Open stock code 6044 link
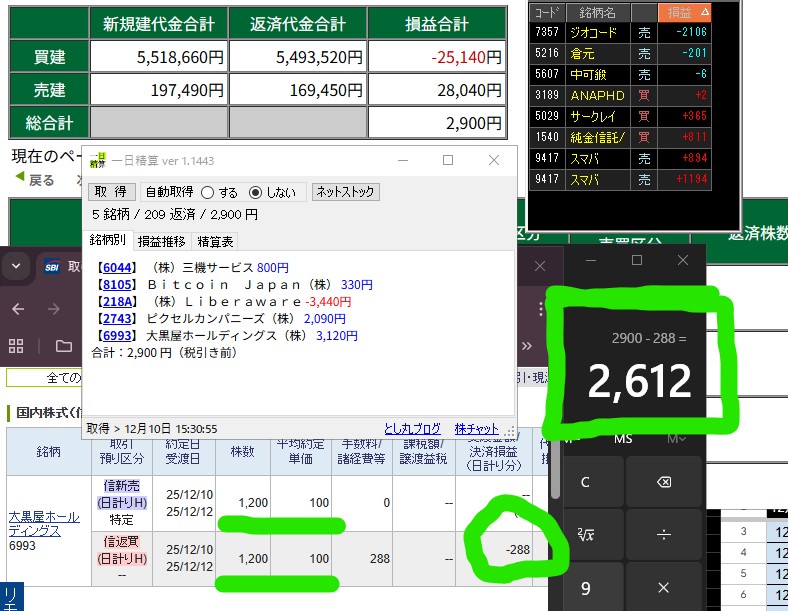This screenshot has width=788, height=611. (116, 268)
